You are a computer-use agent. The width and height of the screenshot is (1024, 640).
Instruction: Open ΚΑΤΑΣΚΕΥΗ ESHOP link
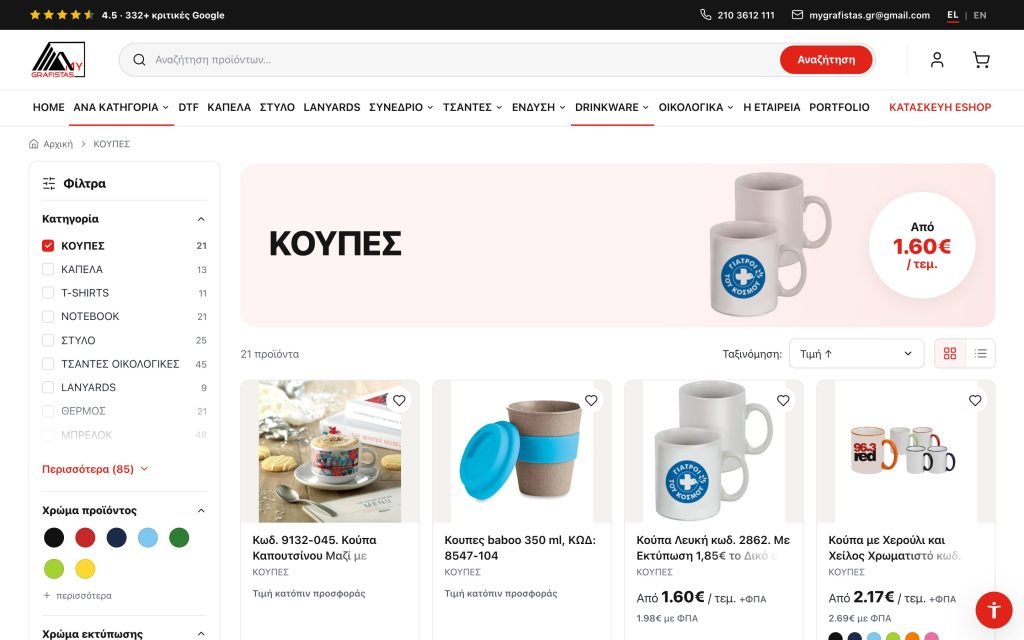point(940,107)
